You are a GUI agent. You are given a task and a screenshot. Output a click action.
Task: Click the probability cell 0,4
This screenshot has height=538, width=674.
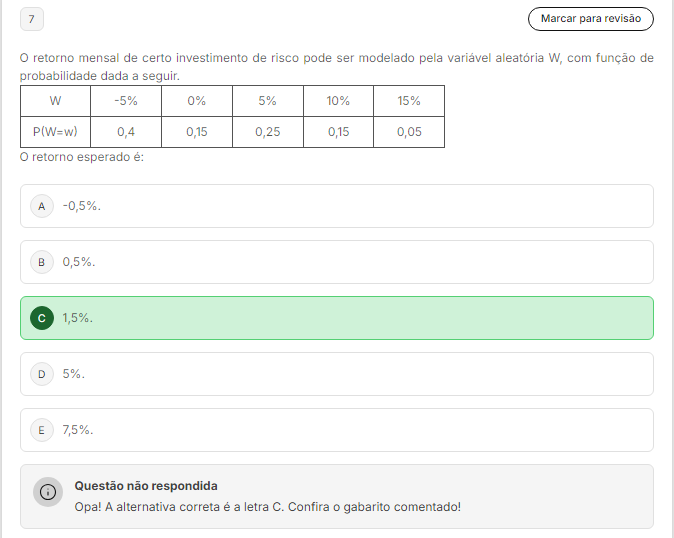pyautogui.click(x=126, y=132)
